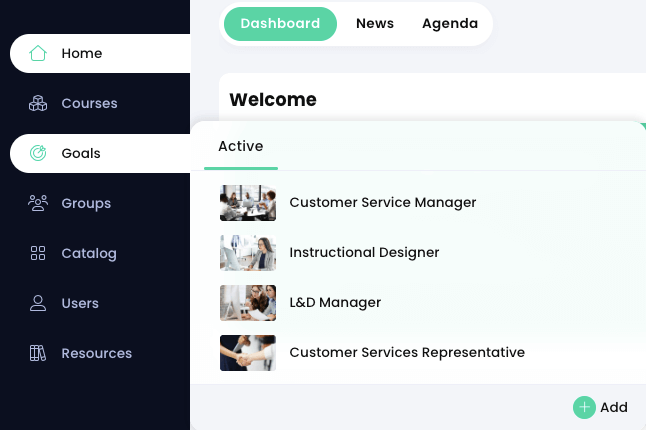
Task: Select the Goals menu label
Action: (x=81, y=153)
